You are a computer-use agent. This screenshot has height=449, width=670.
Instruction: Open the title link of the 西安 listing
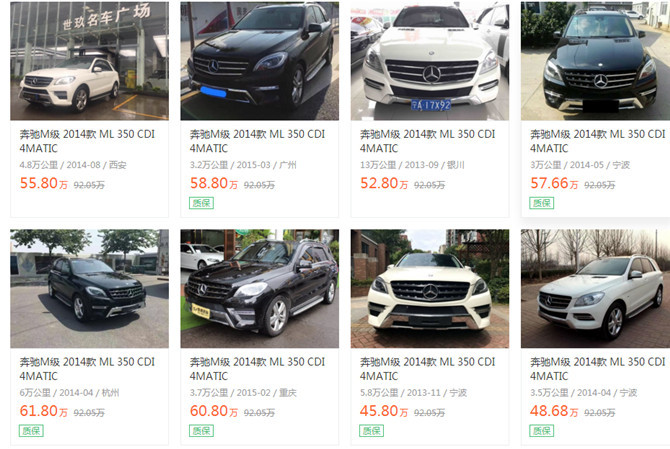pyautogui.click(x=87, y=141)
